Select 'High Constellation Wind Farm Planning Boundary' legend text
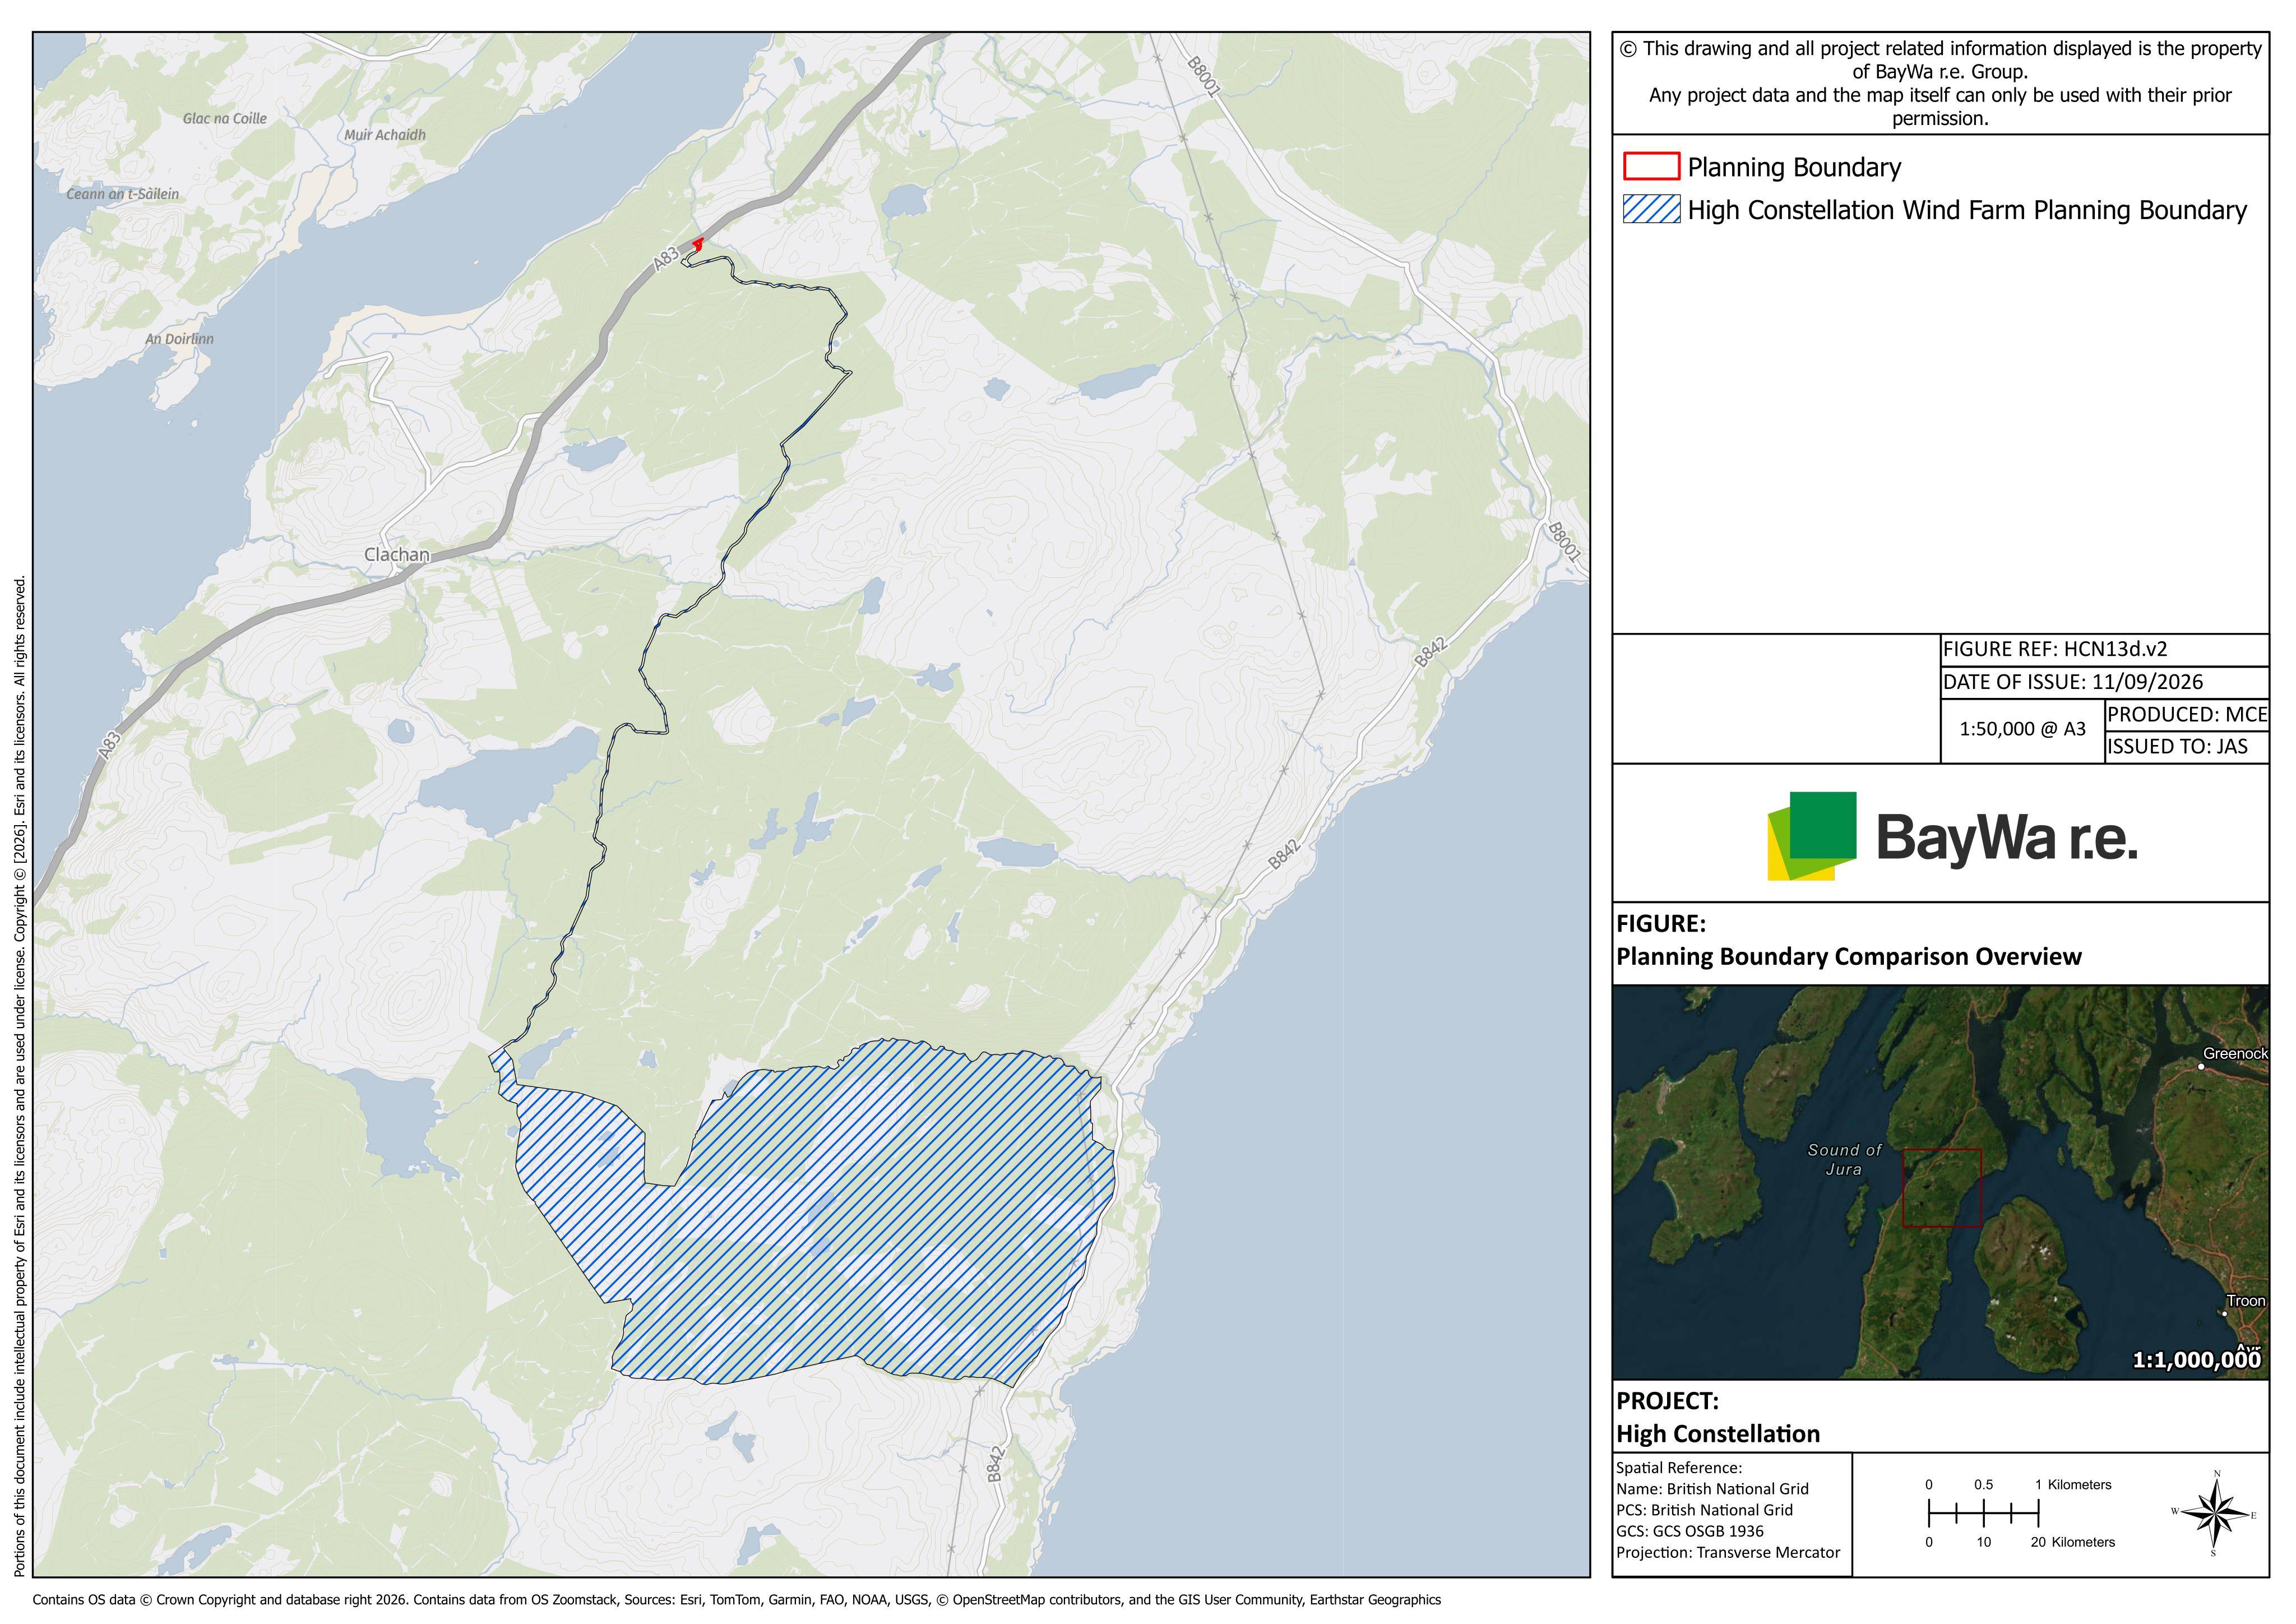Screen dimensions: 2296x1624 [x=1967, y=211]
